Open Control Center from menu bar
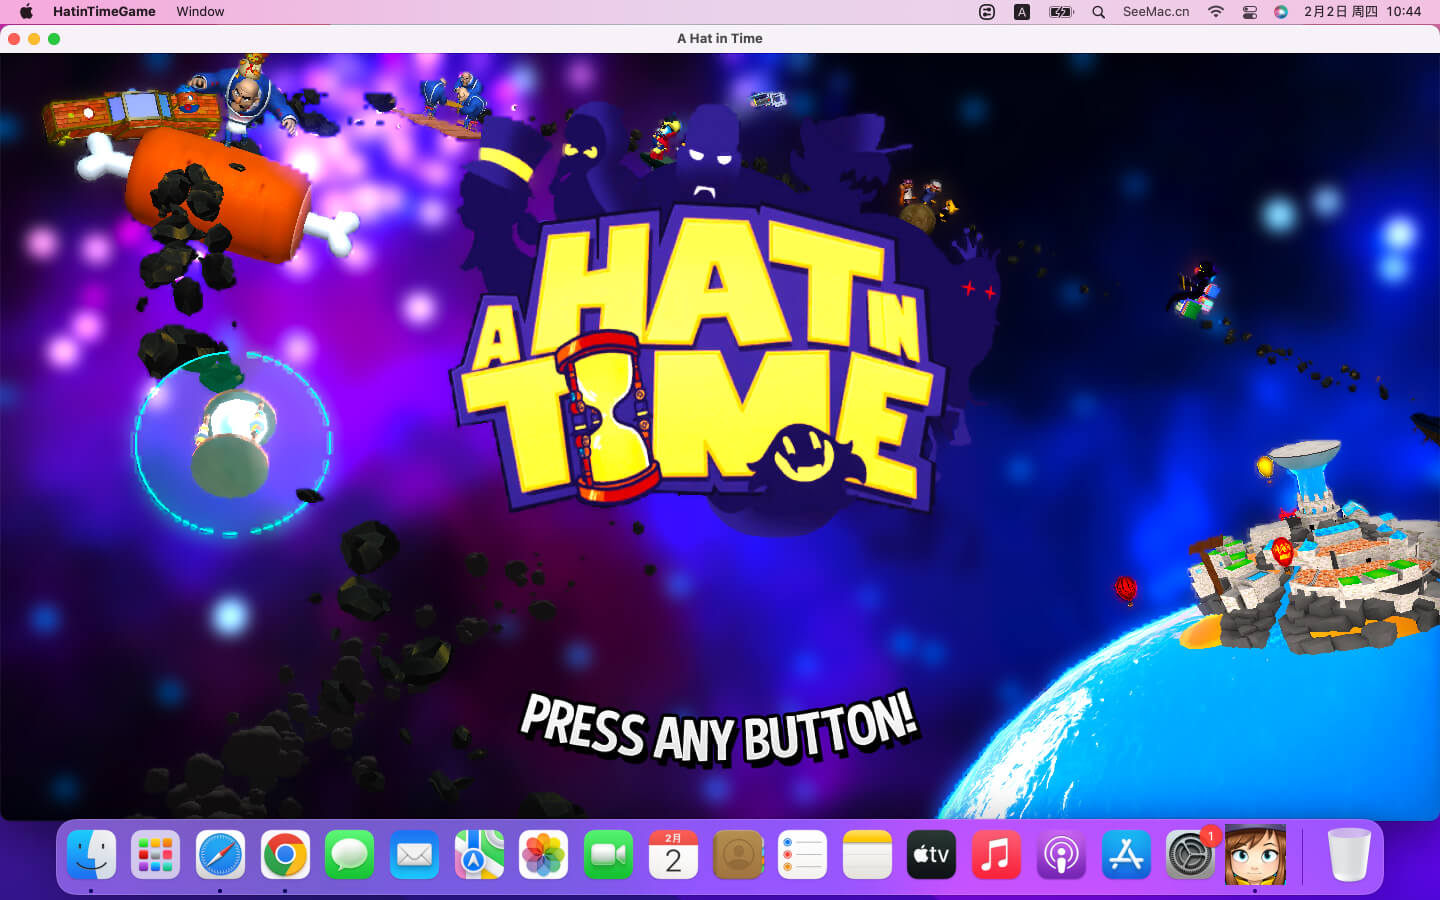Image resolution: width=1440 pixels, height=900 pixels. pyautogui.click(x=1249, y=12)
